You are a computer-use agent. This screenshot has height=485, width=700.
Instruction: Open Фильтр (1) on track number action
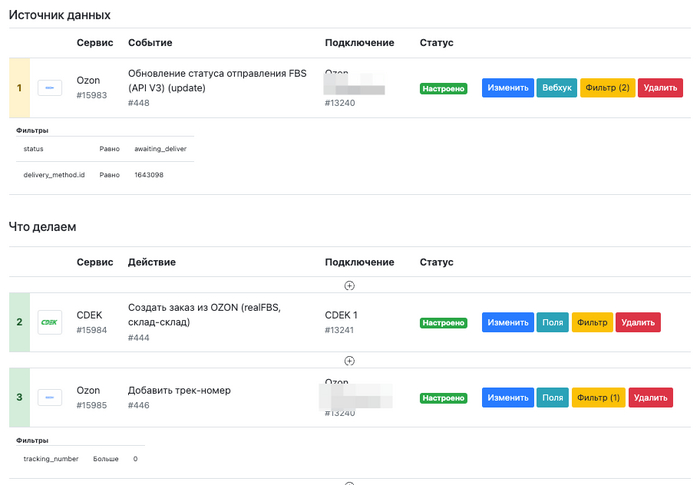click(599, 397)
